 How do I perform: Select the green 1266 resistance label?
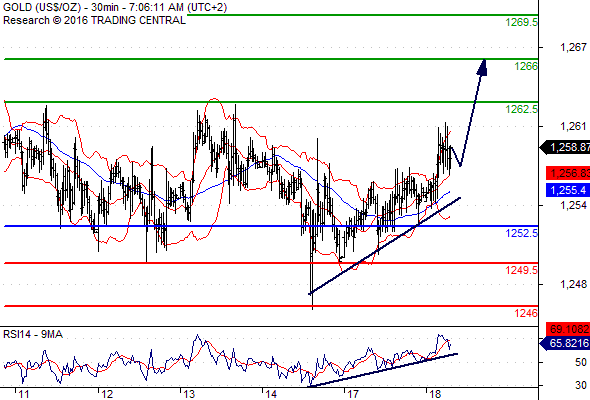pyautogui.click(x=526, y=66)
